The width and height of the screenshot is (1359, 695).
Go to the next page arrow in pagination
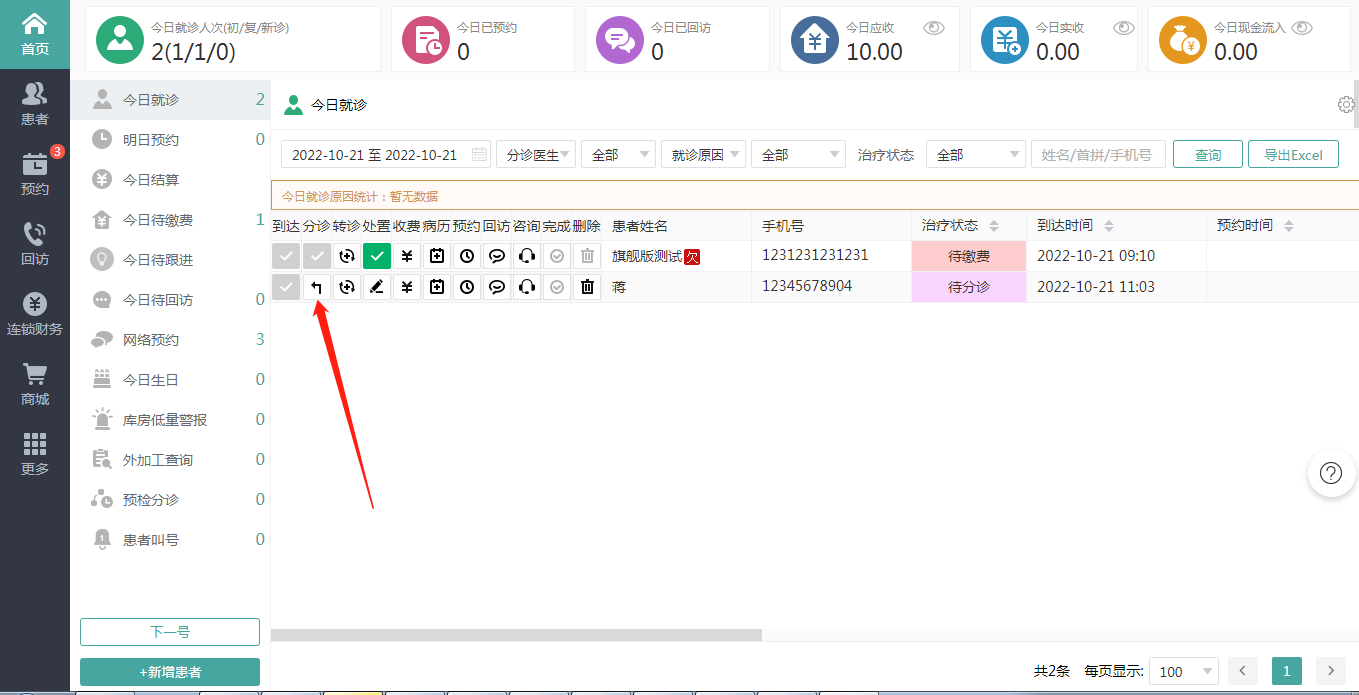(1331, 671)
